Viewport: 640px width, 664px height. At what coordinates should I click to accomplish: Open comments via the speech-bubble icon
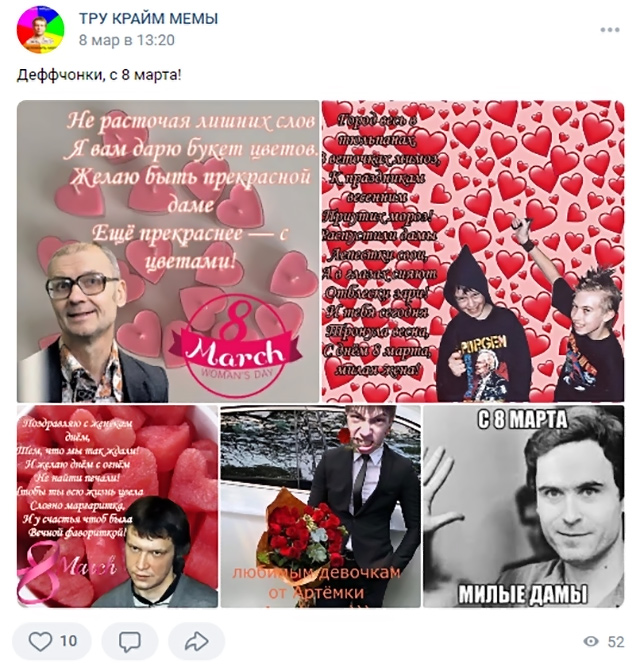(x=130, y=641)
